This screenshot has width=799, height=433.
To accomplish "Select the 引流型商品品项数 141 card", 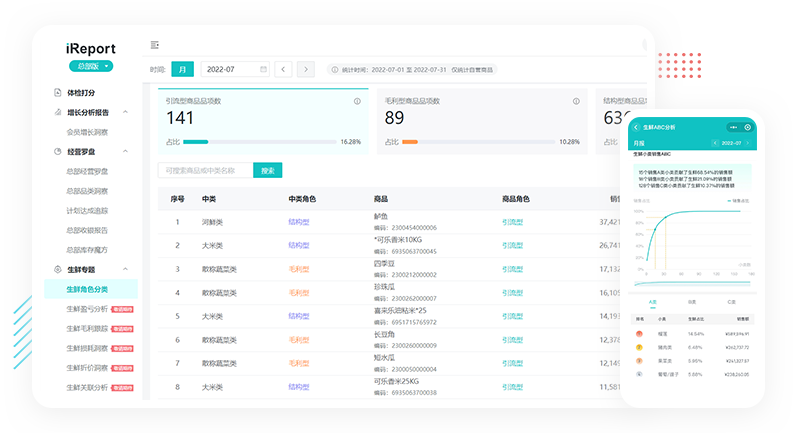I will (x=263, y=121).
